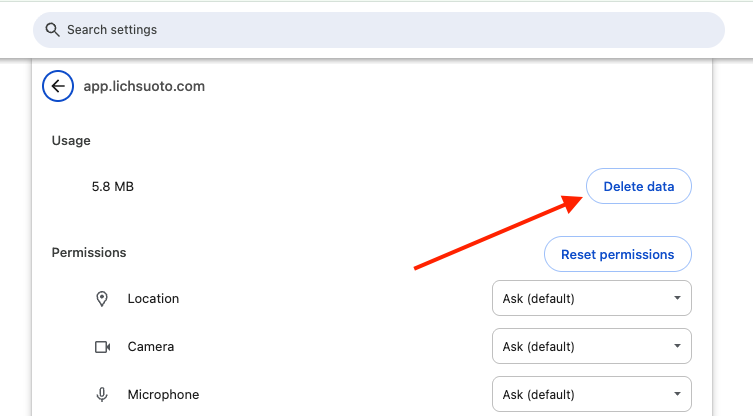
Task: Click the Usage section heading
Action: coord(71,141)
